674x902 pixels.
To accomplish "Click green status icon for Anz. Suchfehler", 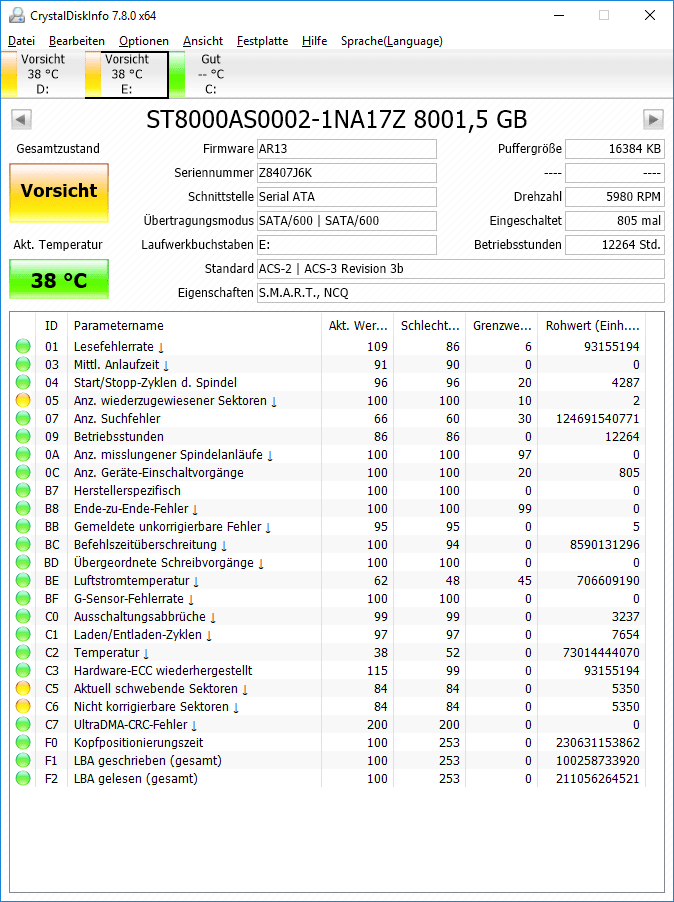I will [x=23, y=418].
